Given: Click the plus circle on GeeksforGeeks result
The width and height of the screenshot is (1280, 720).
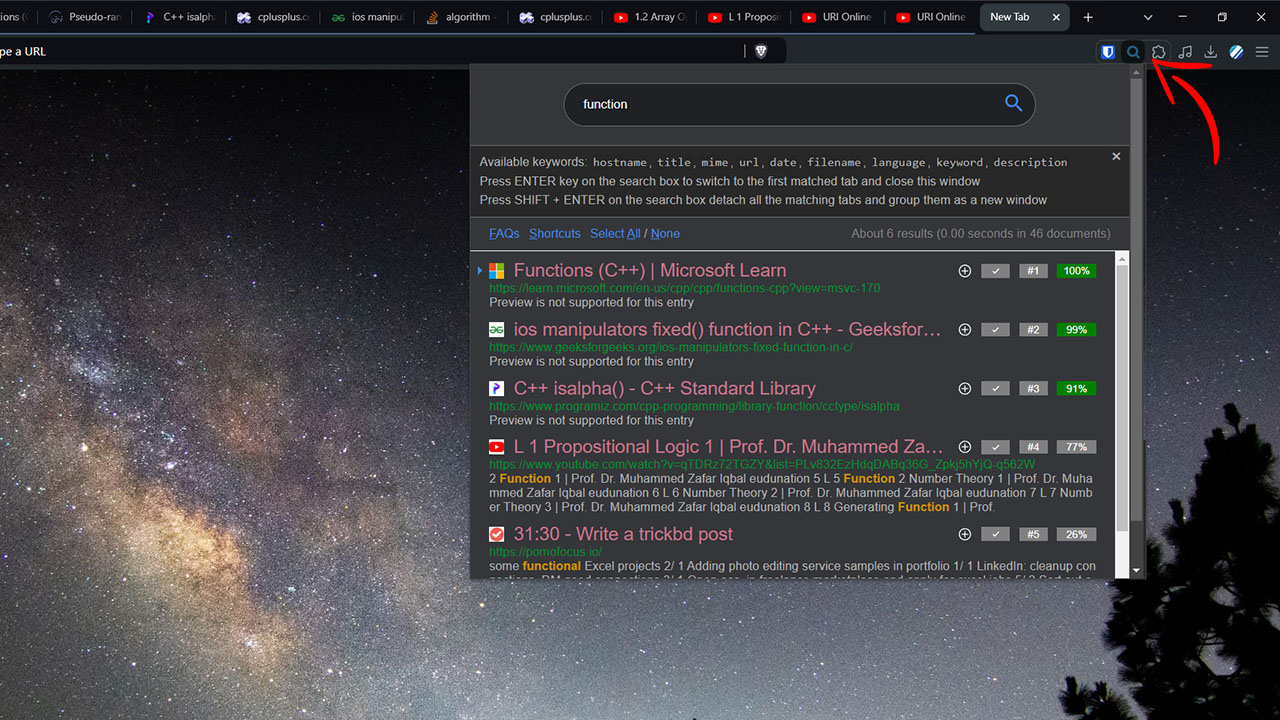Looking at the screenshot, I should [x=965, y=330].
